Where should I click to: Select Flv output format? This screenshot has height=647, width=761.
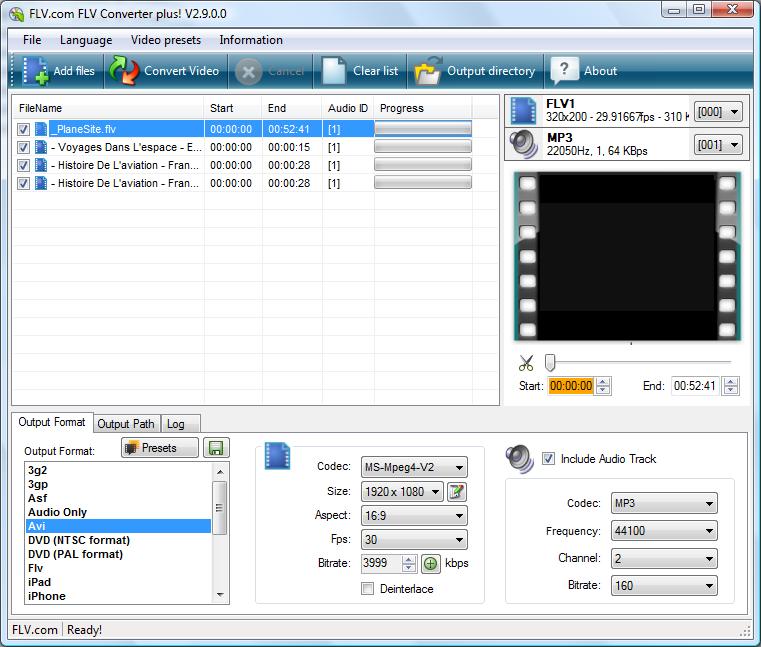tap(118, 568)
